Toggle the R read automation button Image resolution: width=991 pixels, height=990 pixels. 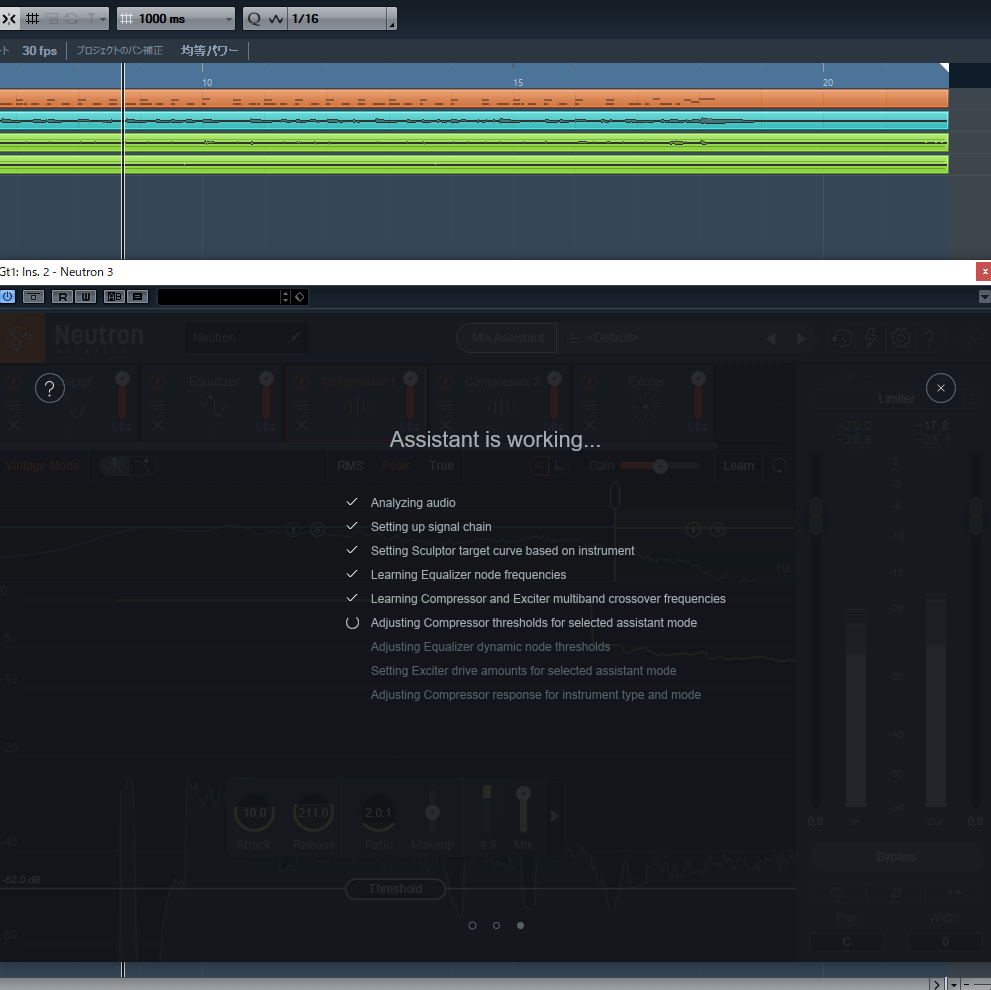63,296
